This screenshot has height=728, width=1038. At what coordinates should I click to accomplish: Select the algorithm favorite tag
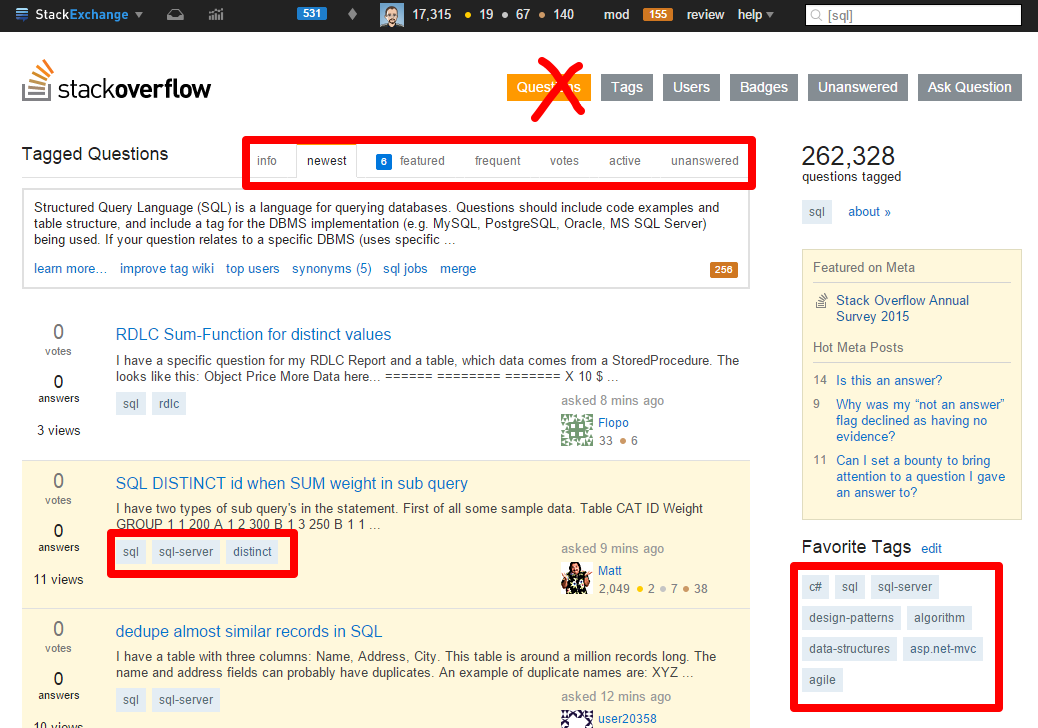[x=939, y=618]
